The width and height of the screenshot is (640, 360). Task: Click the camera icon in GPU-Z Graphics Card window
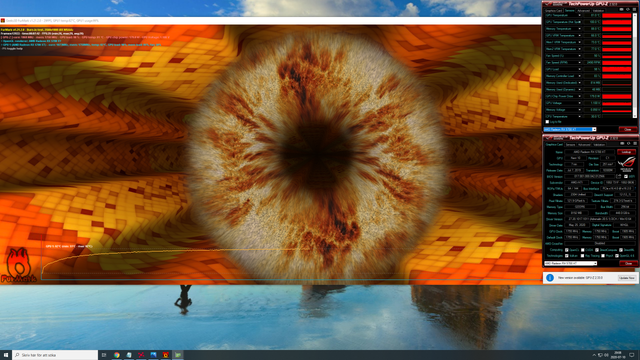(622, 144)
